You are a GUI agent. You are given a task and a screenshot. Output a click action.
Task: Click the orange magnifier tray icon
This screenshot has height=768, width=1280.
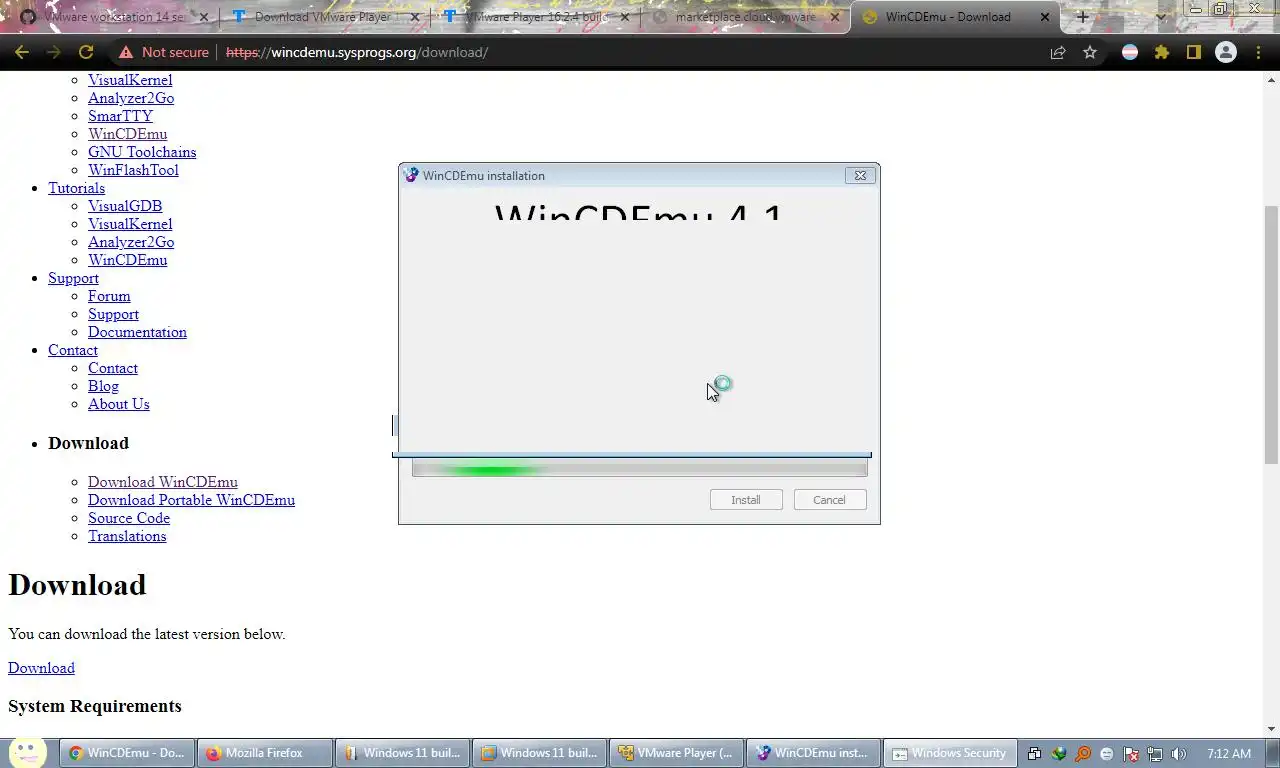coord(1083,754)
